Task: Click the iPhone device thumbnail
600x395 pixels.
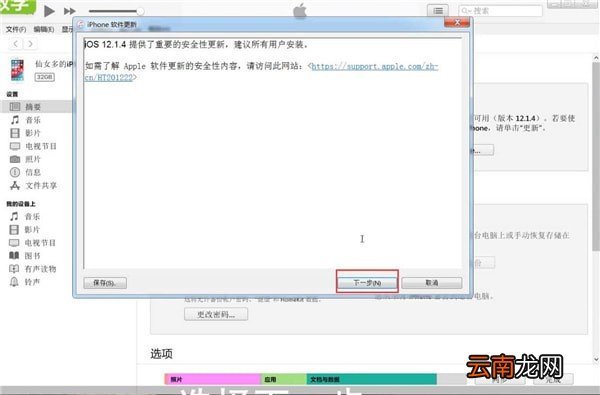Action: click(x=17, y=70)
